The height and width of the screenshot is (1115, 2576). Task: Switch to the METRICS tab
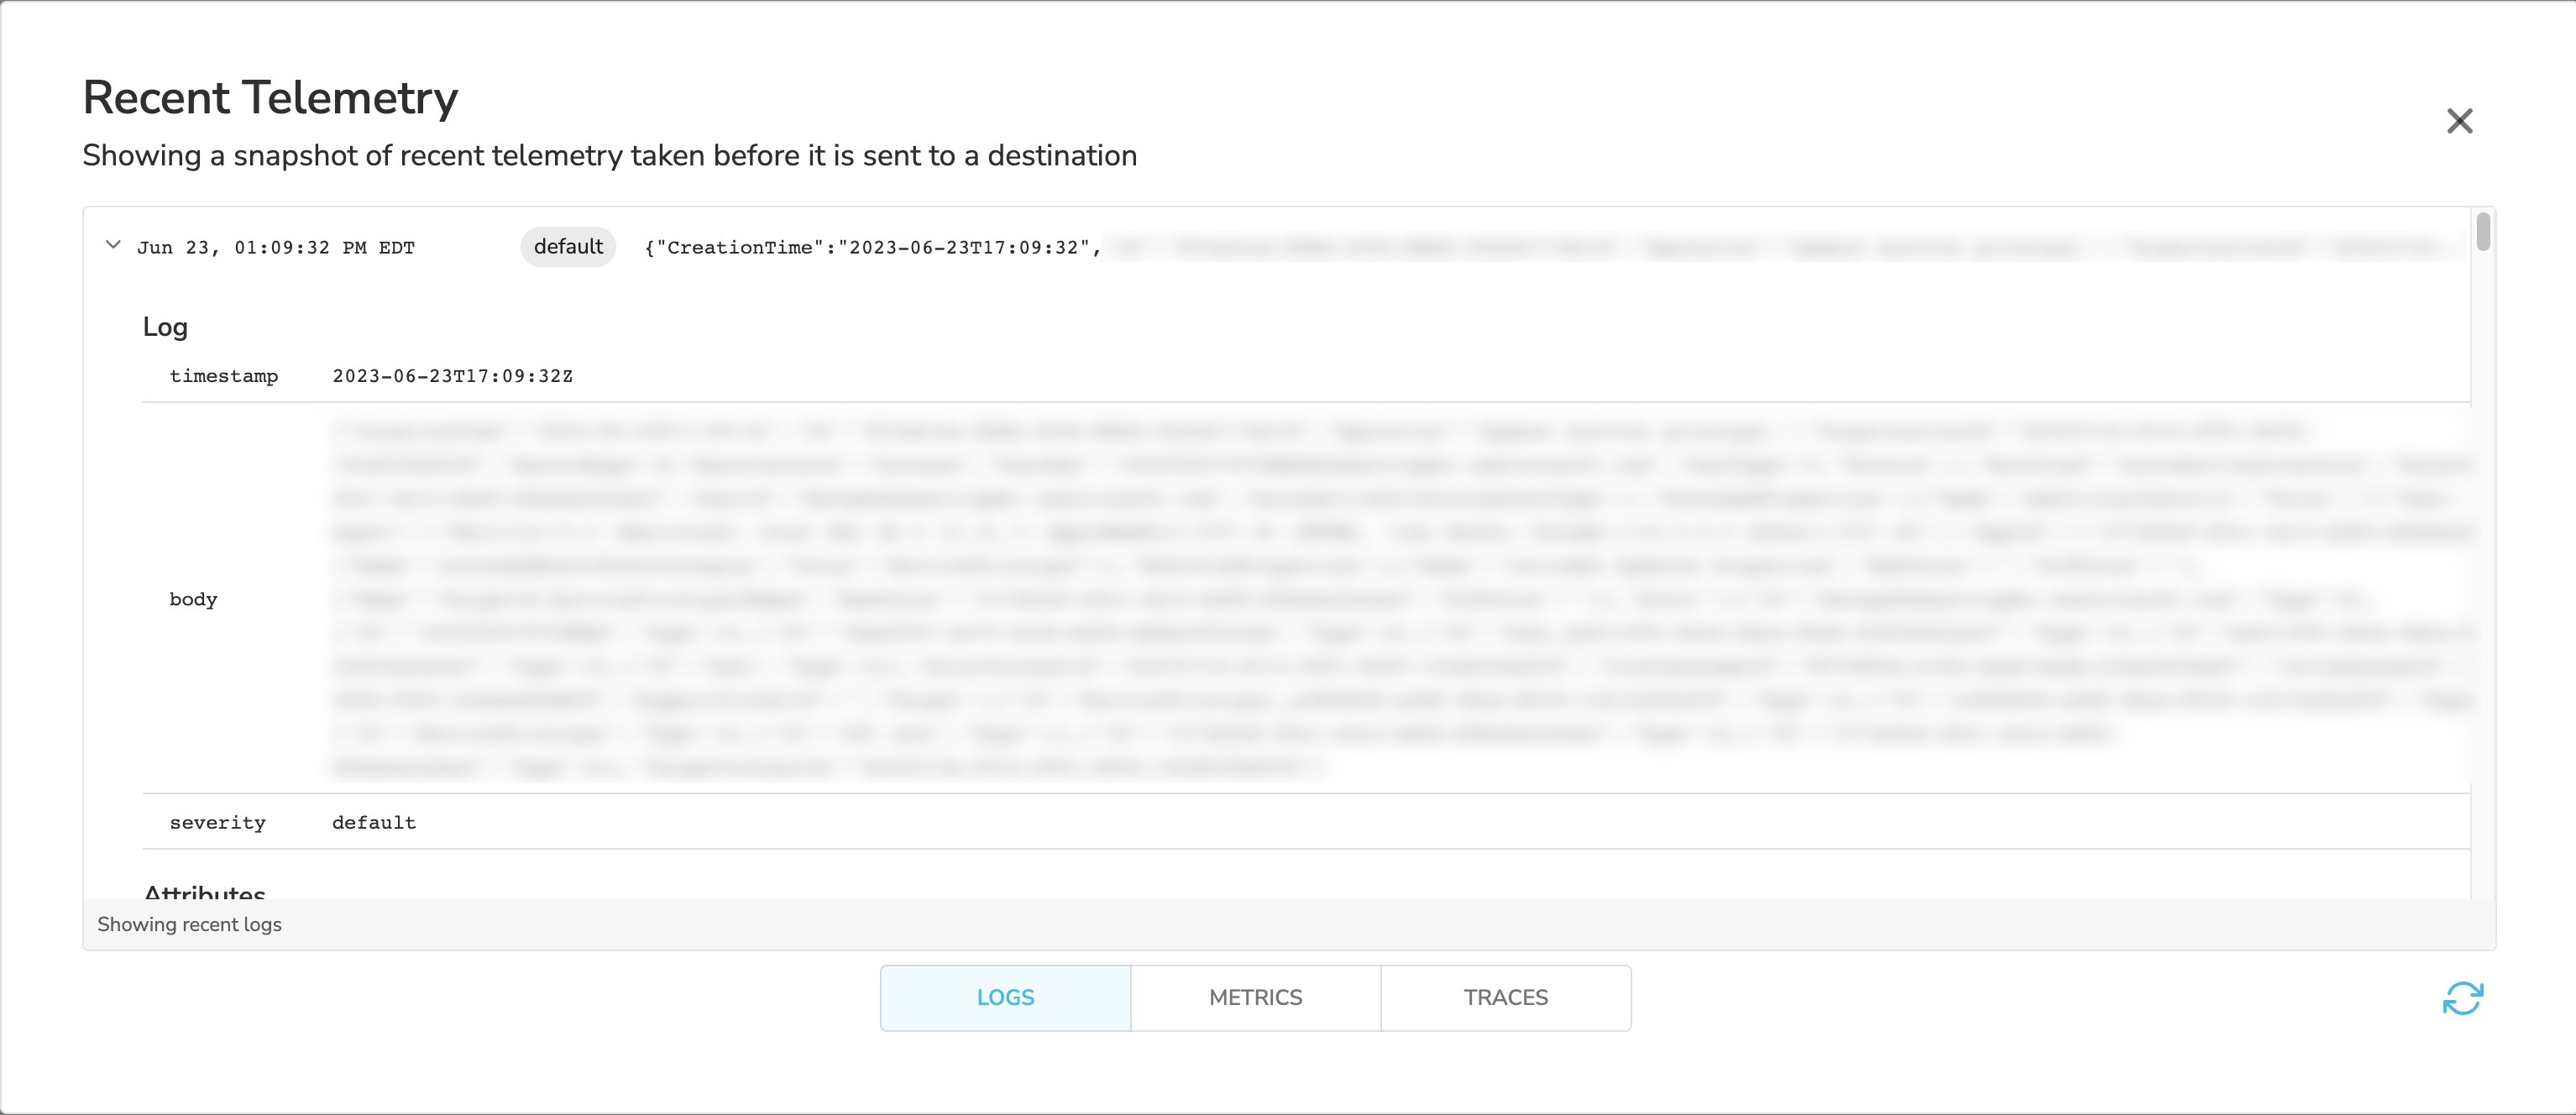[x=1255, y=997]
